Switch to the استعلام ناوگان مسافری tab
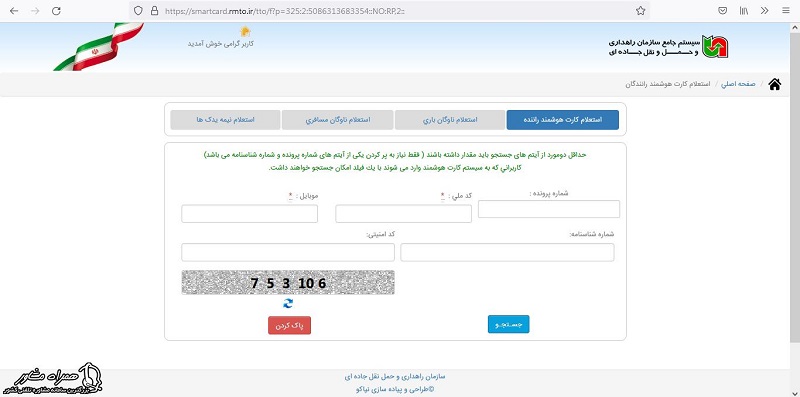The width and height of the screenshot is (800, 397). (338, 120)
